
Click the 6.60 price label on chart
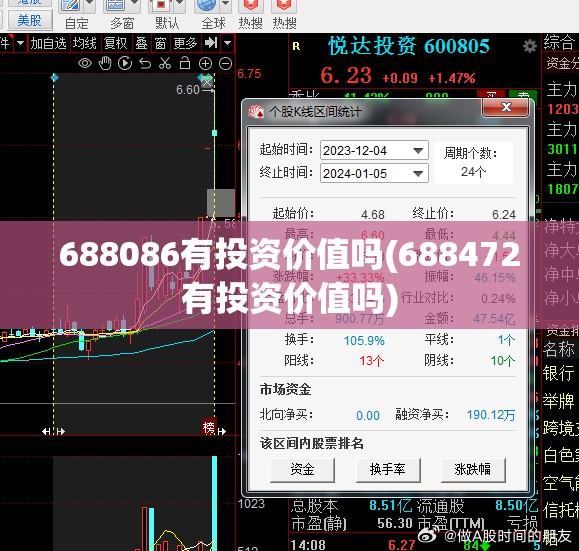click(188, 90)
